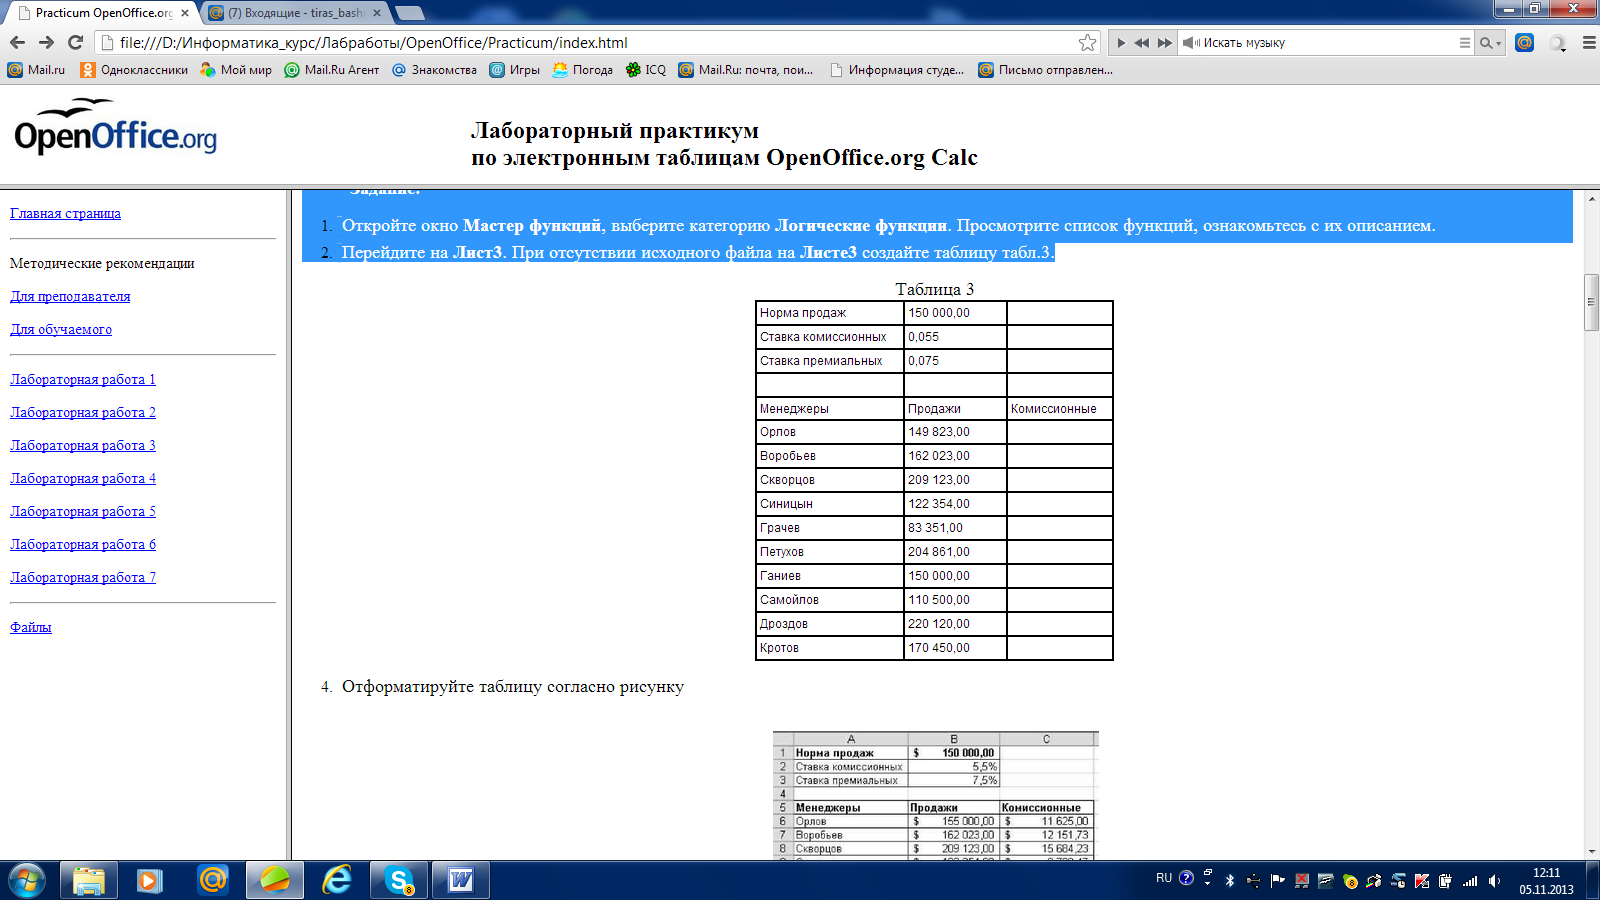Viewport: 1600px width, 900px height.
Task: Open the ICQ bookmark
Action: point(645,70)
